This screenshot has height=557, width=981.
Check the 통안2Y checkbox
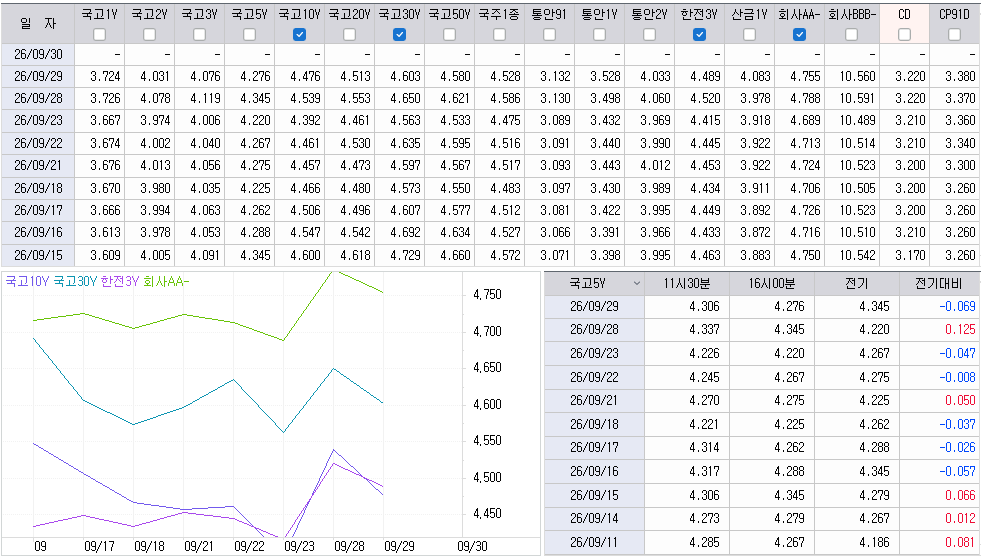(649, 35)
